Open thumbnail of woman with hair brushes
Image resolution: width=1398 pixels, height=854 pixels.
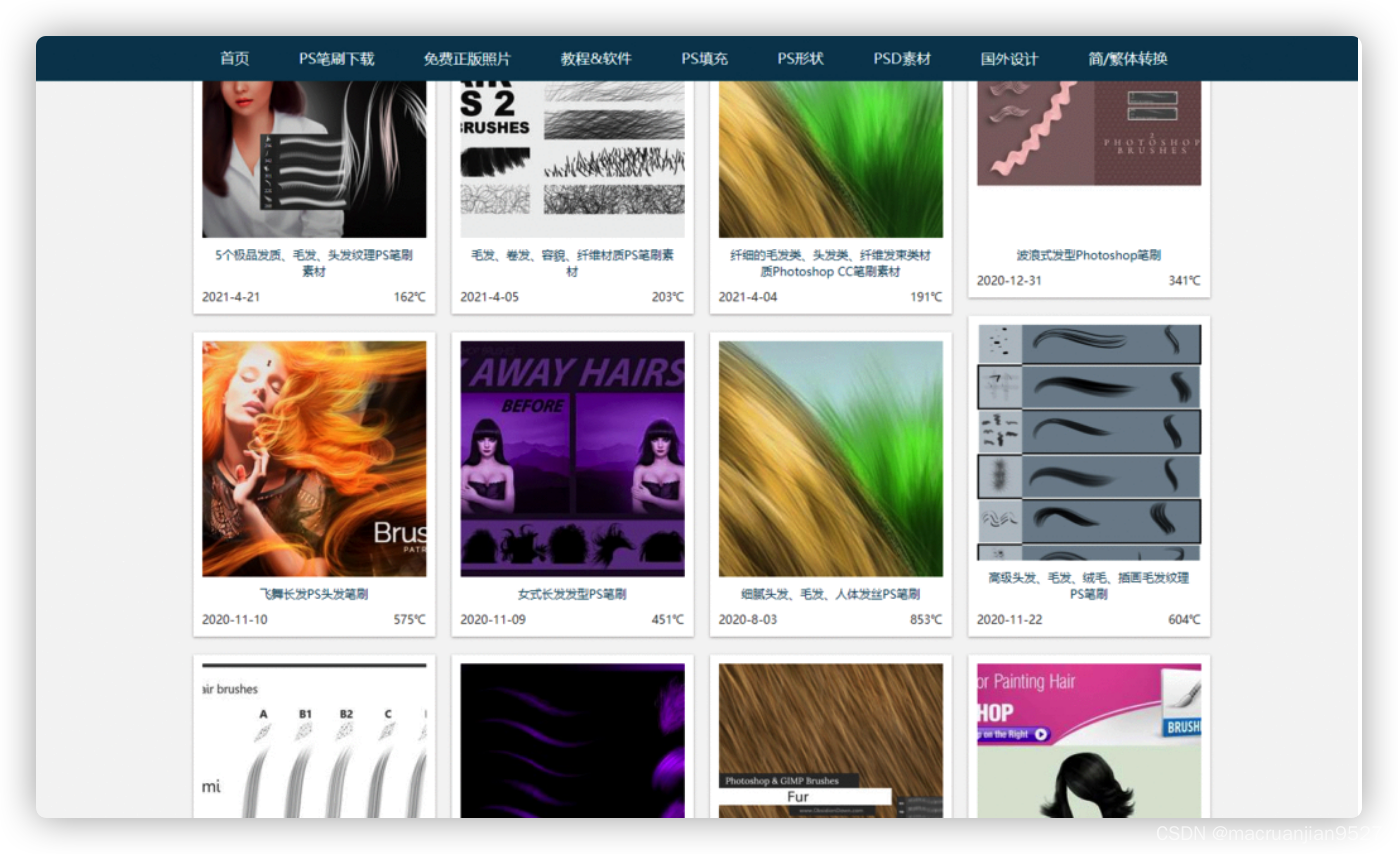click(314, 158)
